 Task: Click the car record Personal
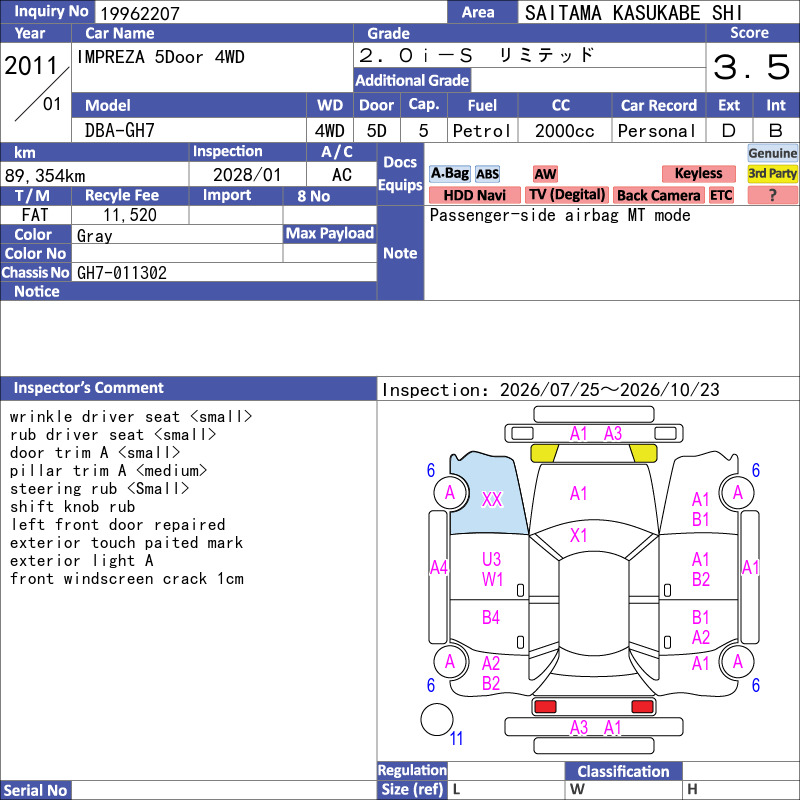coord(657,131)
